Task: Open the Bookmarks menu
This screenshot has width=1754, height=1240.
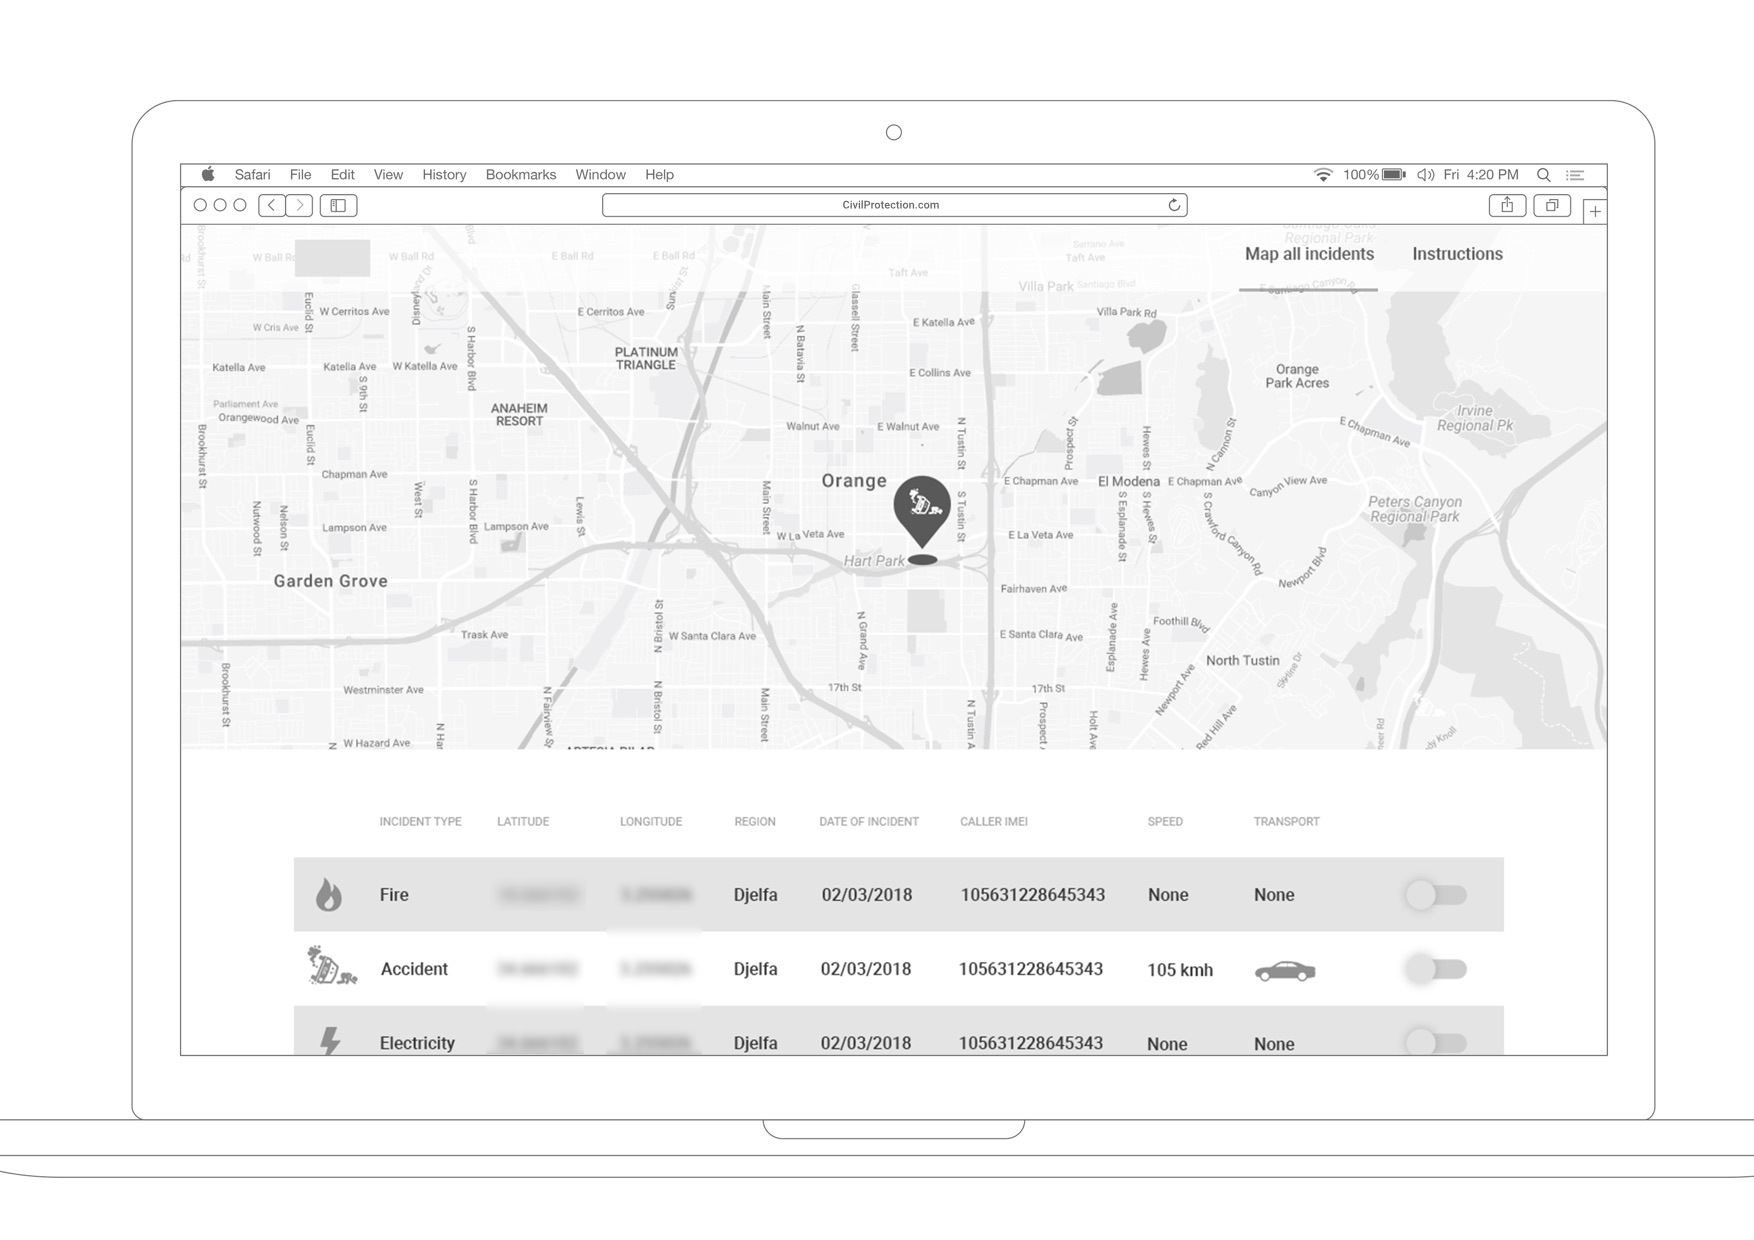Action: pos(521,175)
